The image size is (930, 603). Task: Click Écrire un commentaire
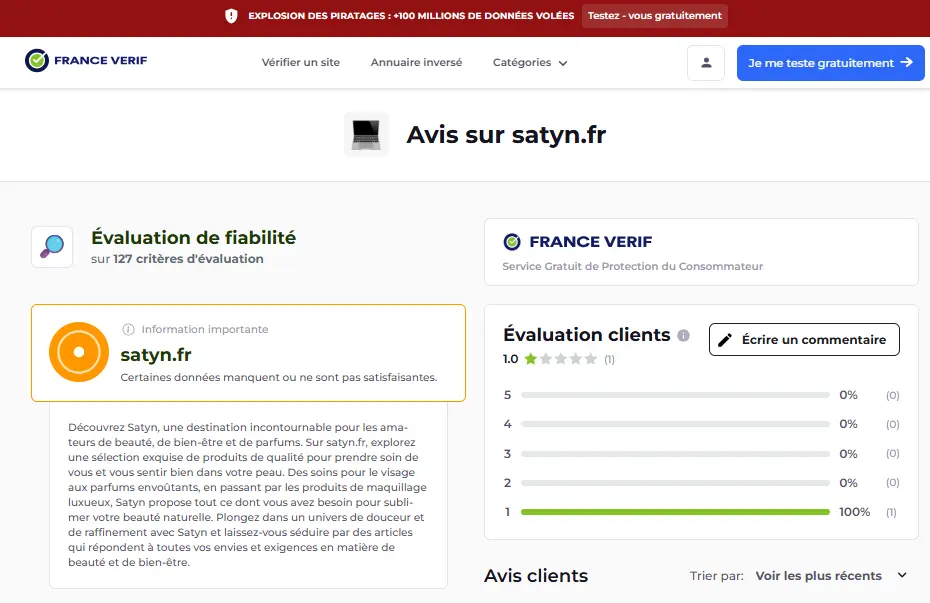[x=804, y=339]
